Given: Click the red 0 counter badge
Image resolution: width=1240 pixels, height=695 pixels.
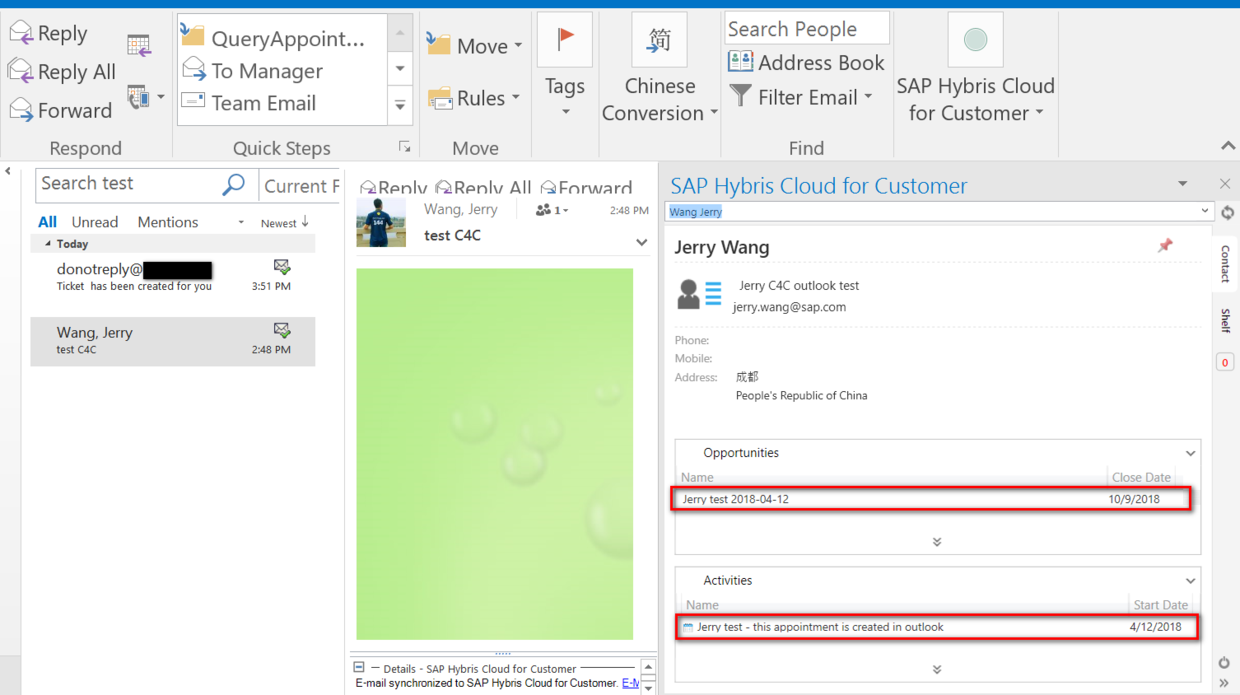Looking at the screenshot, I should (x=1225, y=362).
